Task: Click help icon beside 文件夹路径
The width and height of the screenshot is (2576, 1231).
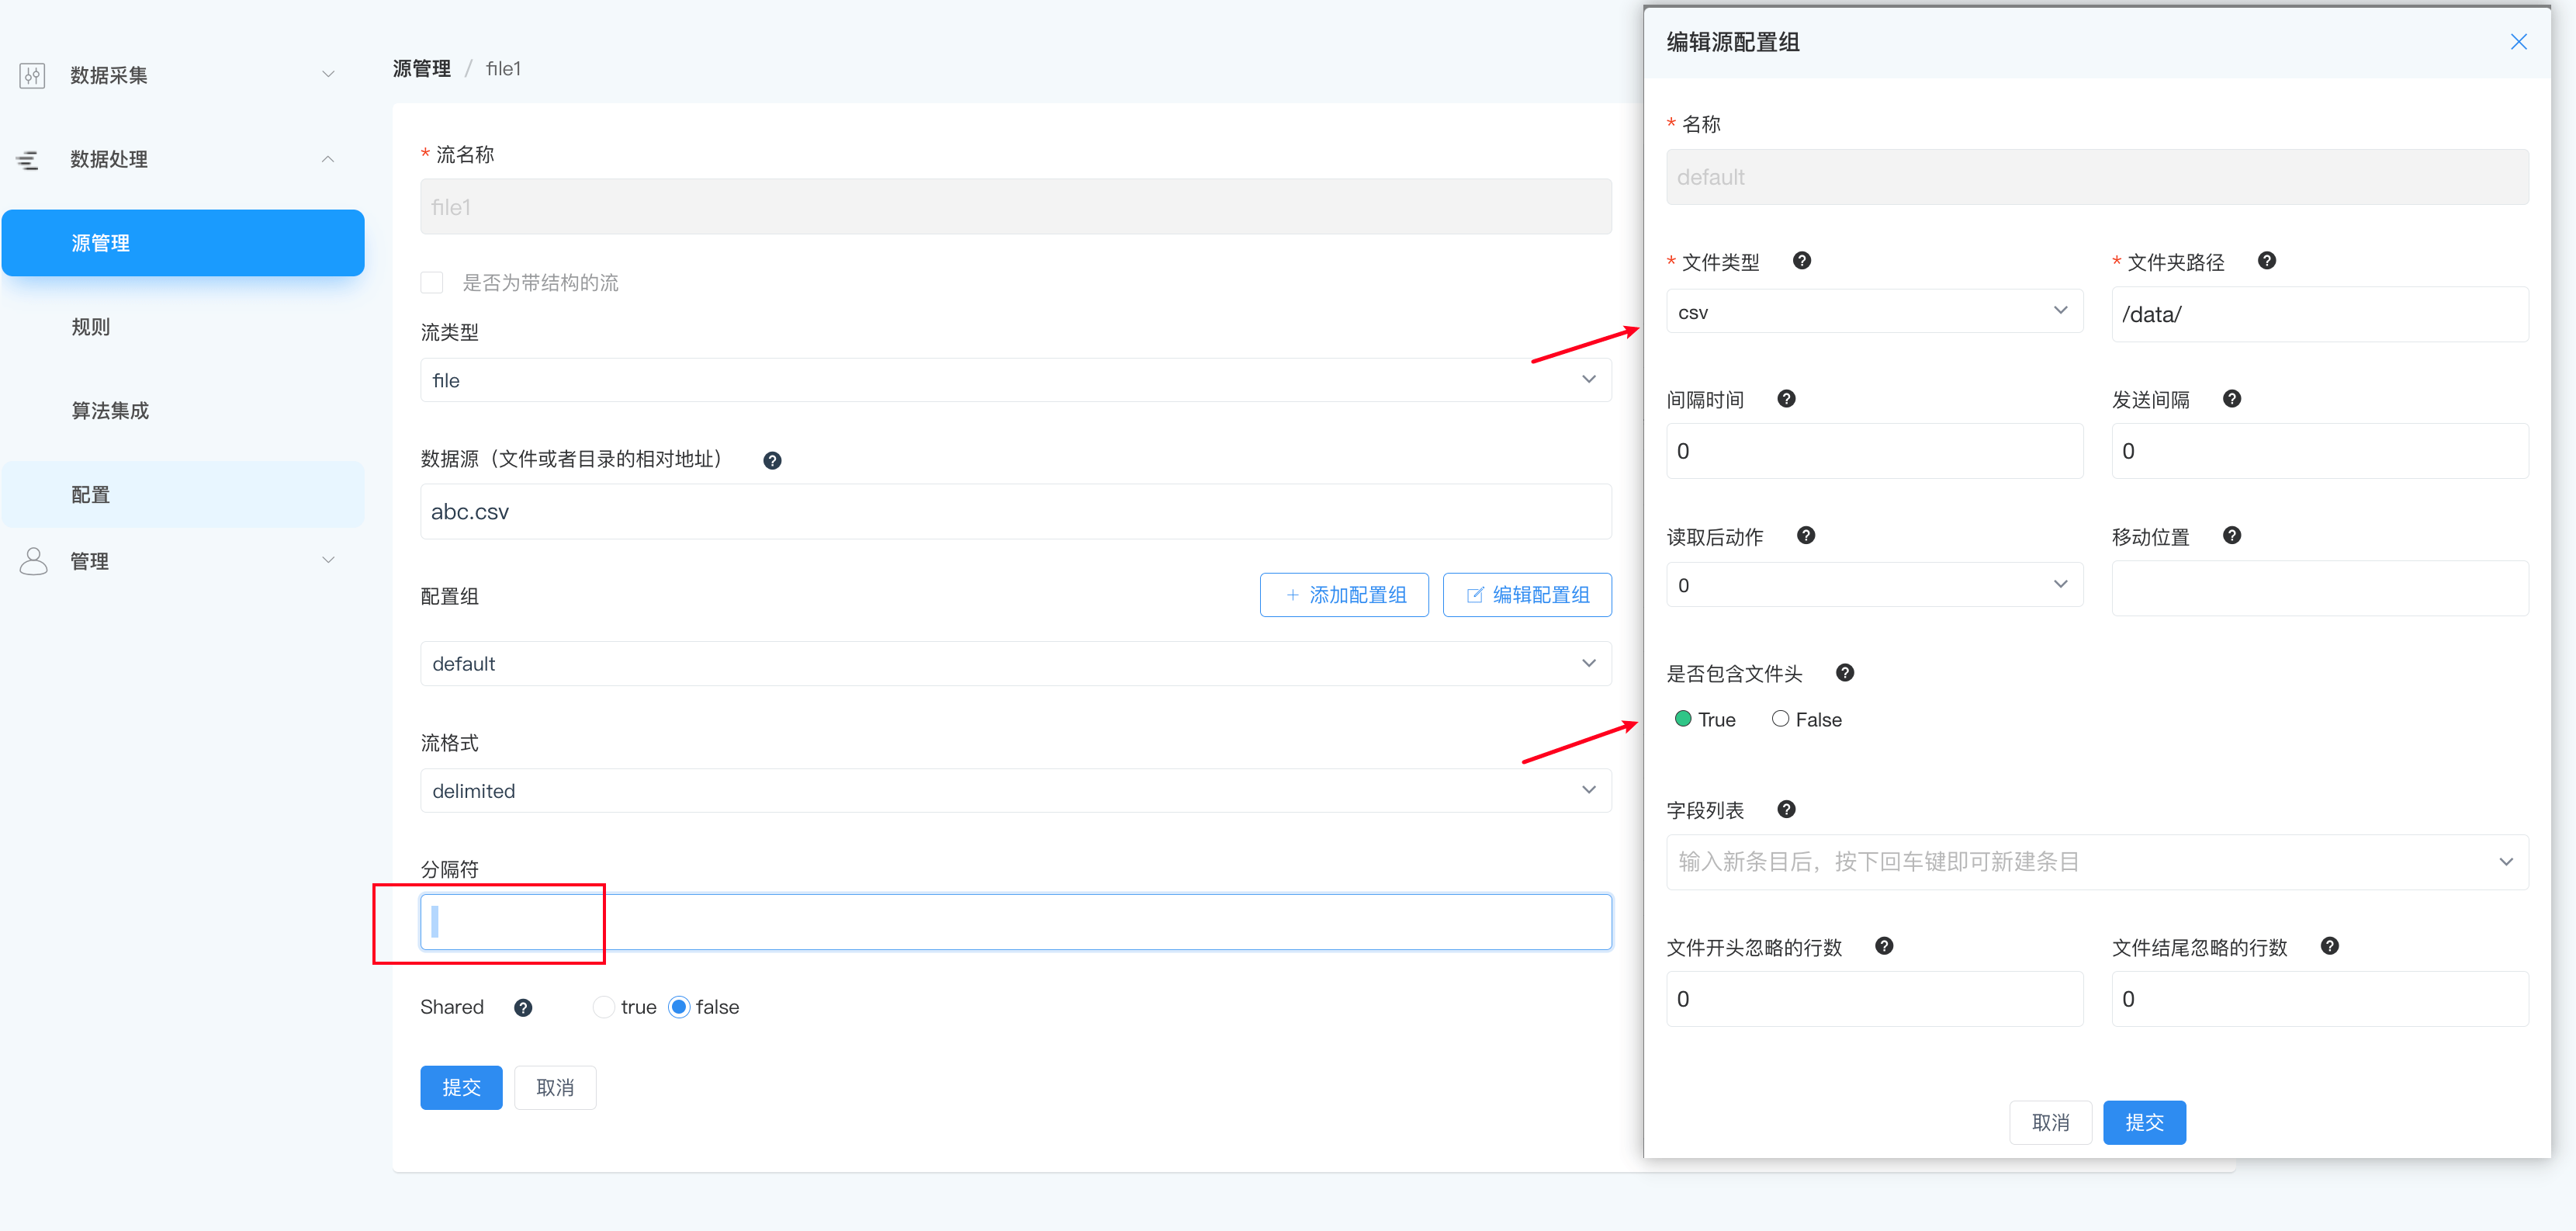Action: pyautogui.click(x=2266, y=261)
